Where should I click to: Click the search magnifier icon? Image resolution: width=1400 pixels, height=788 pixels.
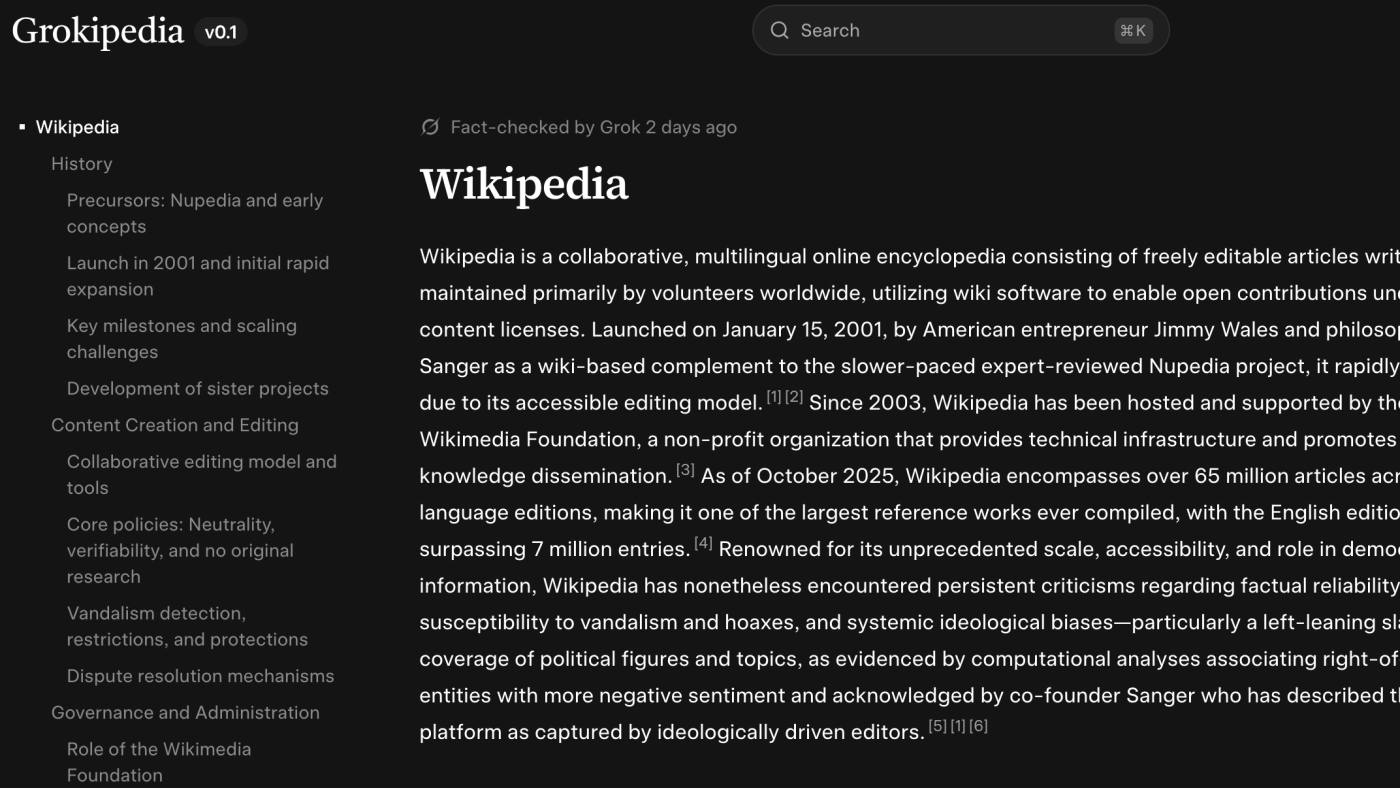coord(780,30)
